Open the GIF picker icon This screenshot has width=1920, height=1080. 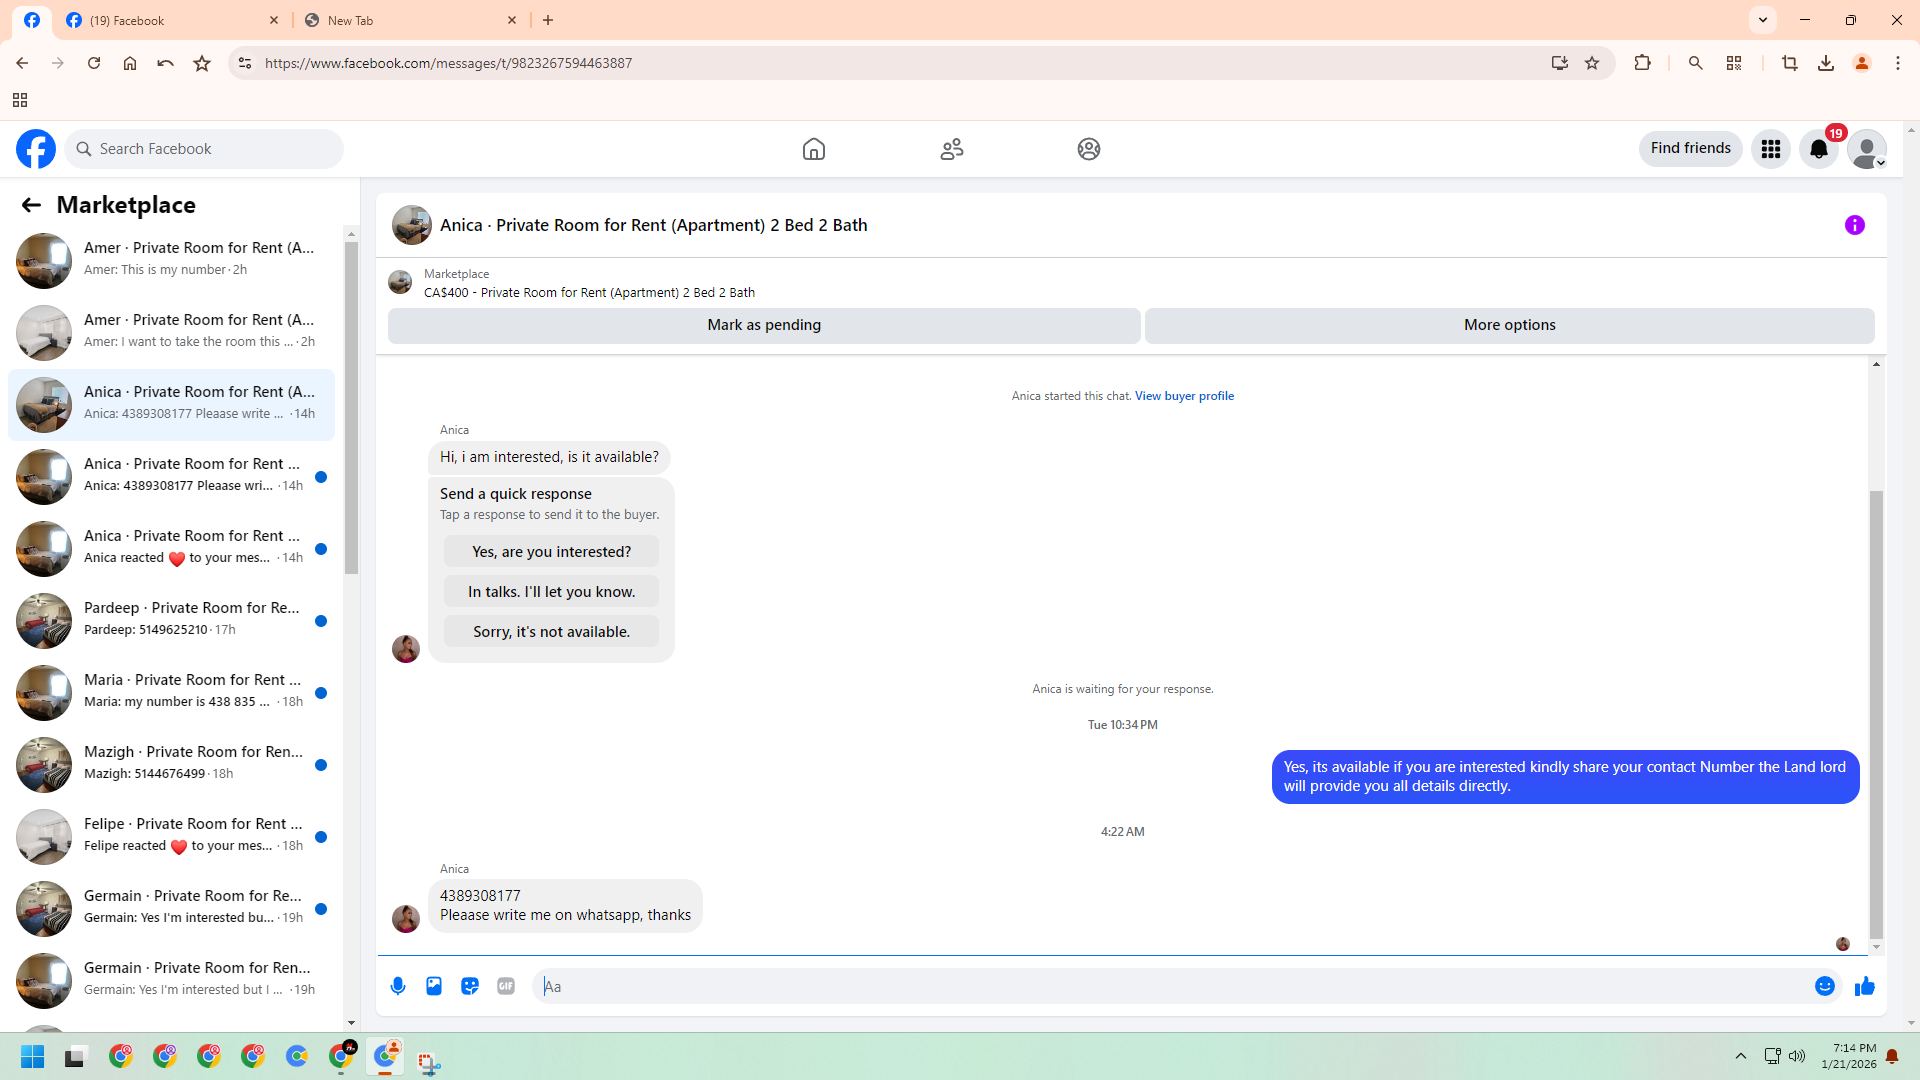(506, 986)
